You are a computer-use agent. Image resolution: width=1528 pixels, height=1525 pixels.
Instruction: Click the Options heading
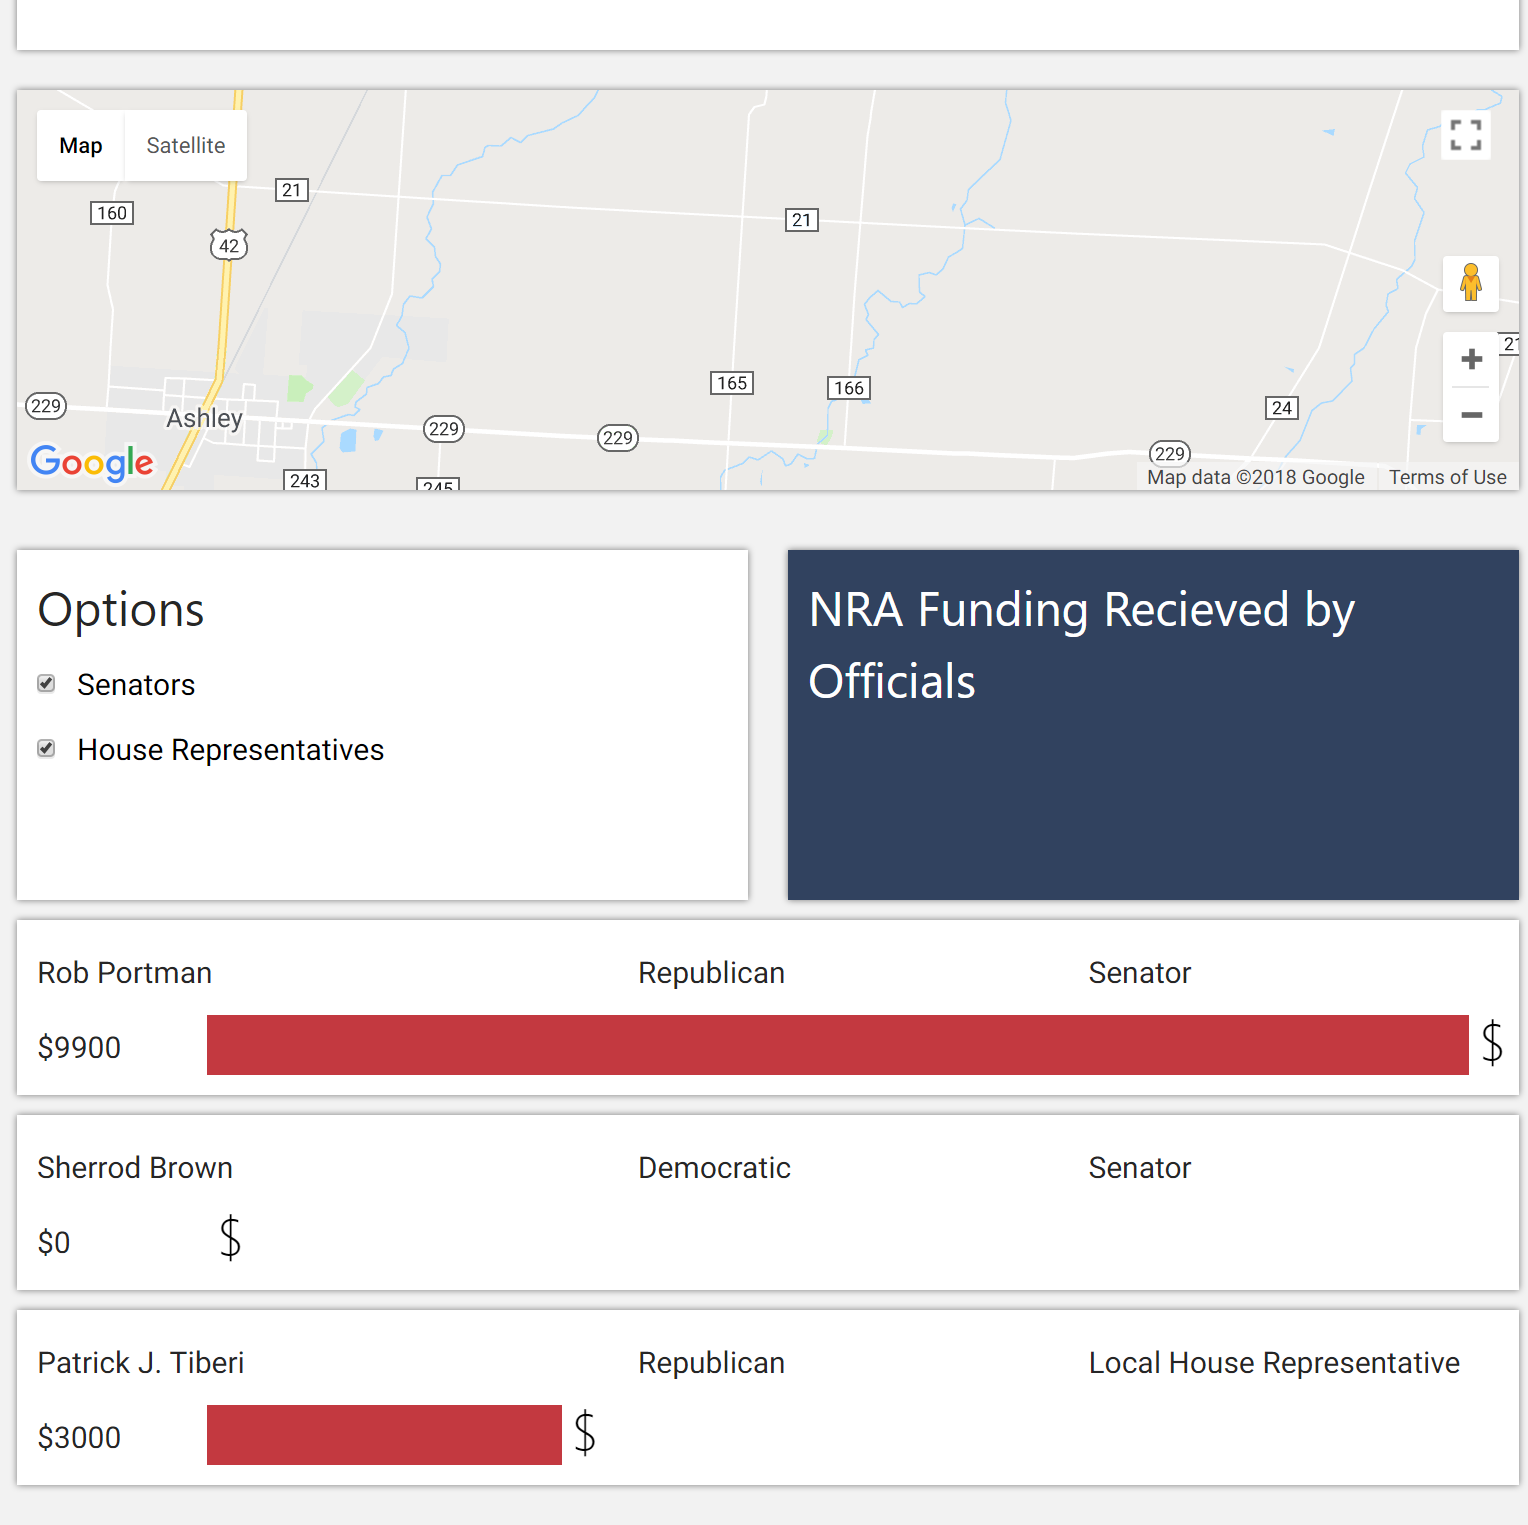[x=121, y=610]
